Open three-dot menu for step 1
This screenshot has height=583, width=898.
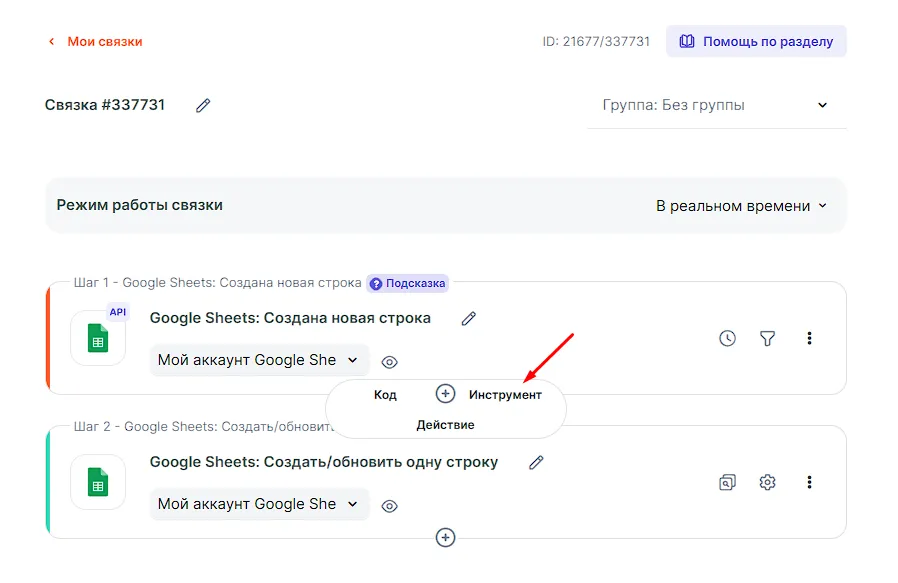tap(809, 339)
